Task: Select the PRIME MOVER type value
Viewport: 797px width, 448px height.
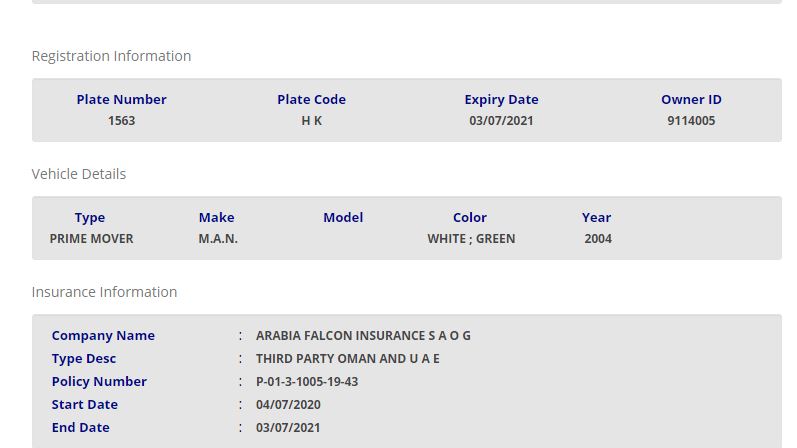Action: pyautogui.click(x=91, y=239)
